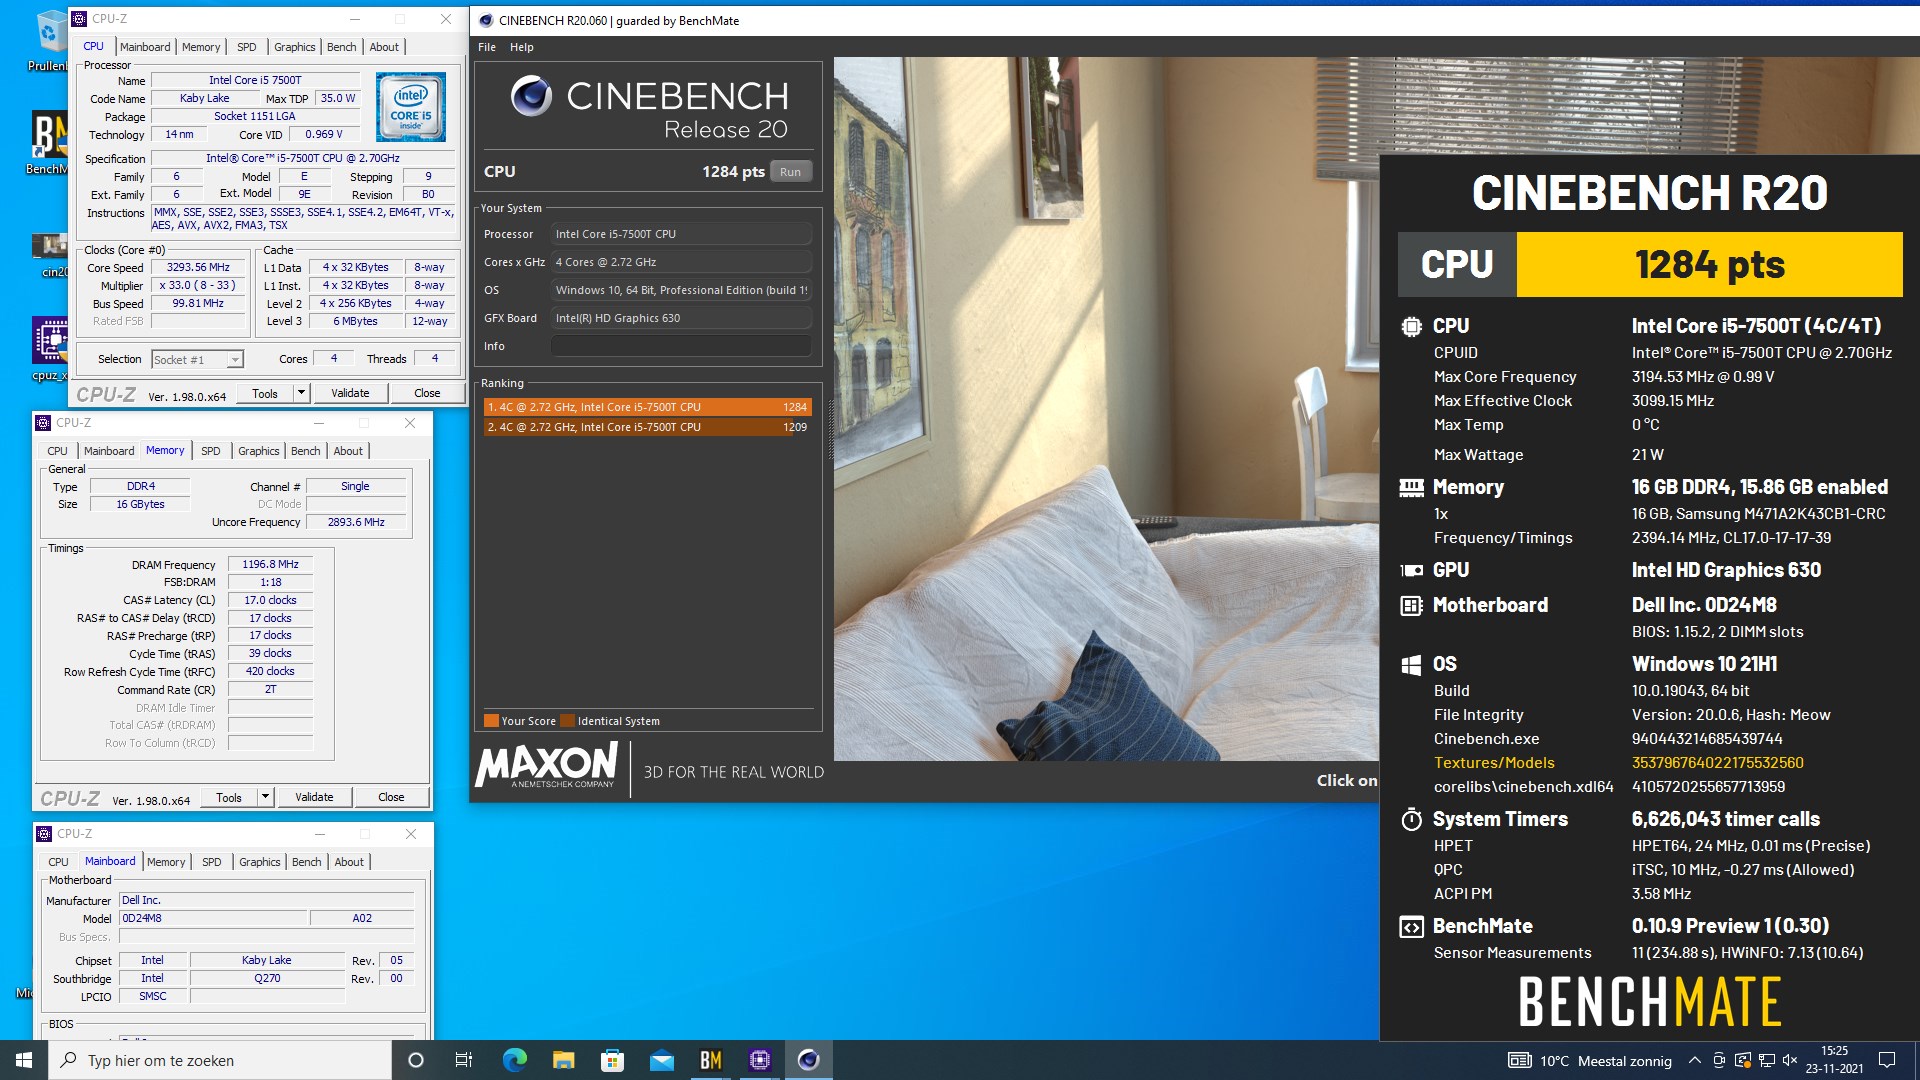Open Cortana circle icon on taskbar
This screenshot has width=1920, height=1080.
pyautogui.click(x=416, y=1060)
